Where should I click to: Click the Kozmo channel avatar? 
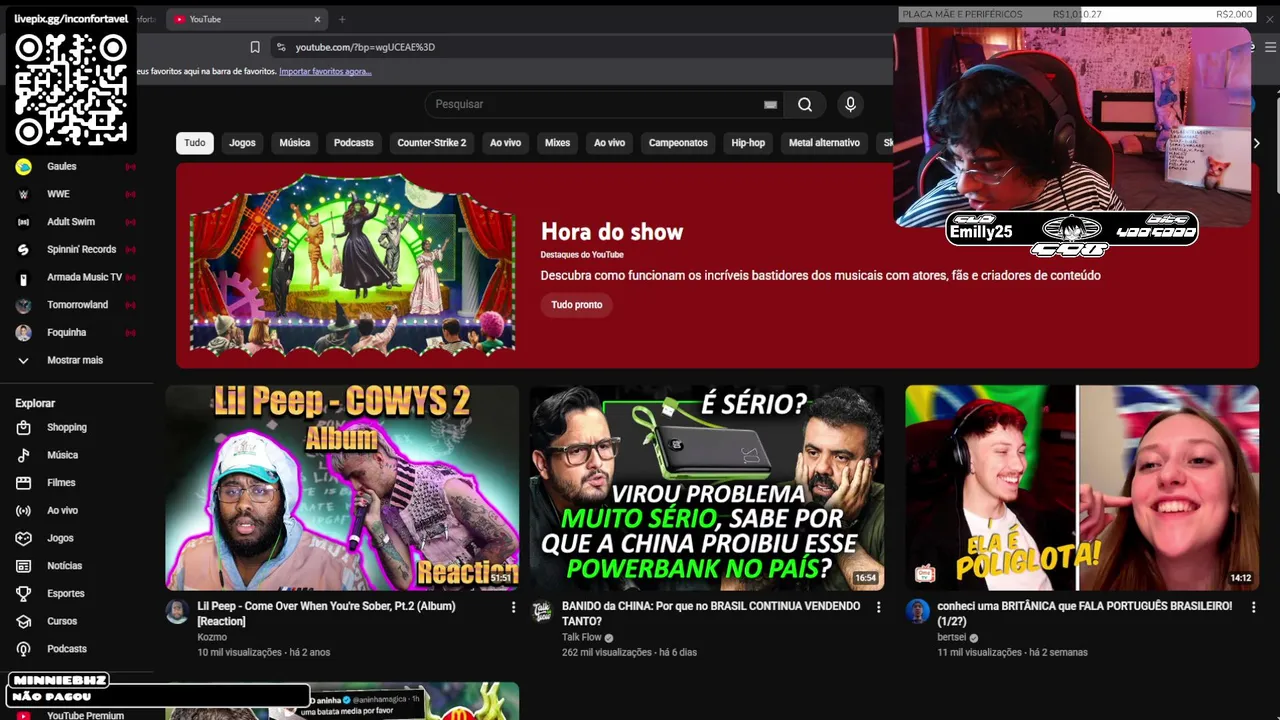tap(177, 612)
